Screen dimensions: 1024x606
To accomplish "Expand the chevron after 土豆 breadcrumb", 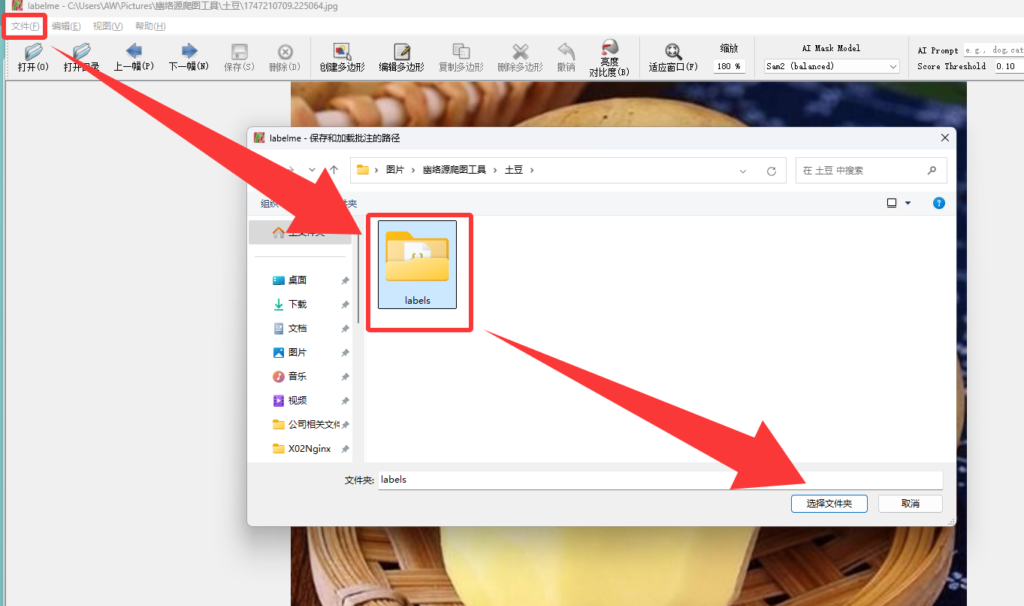I will [532, 170].
